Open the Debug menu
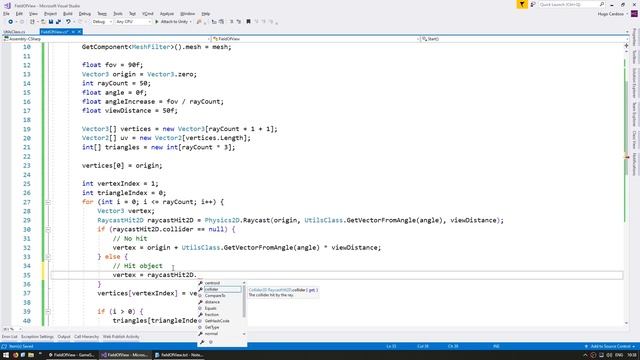Viewport: 640px width, 360px height. click(85, 14)
